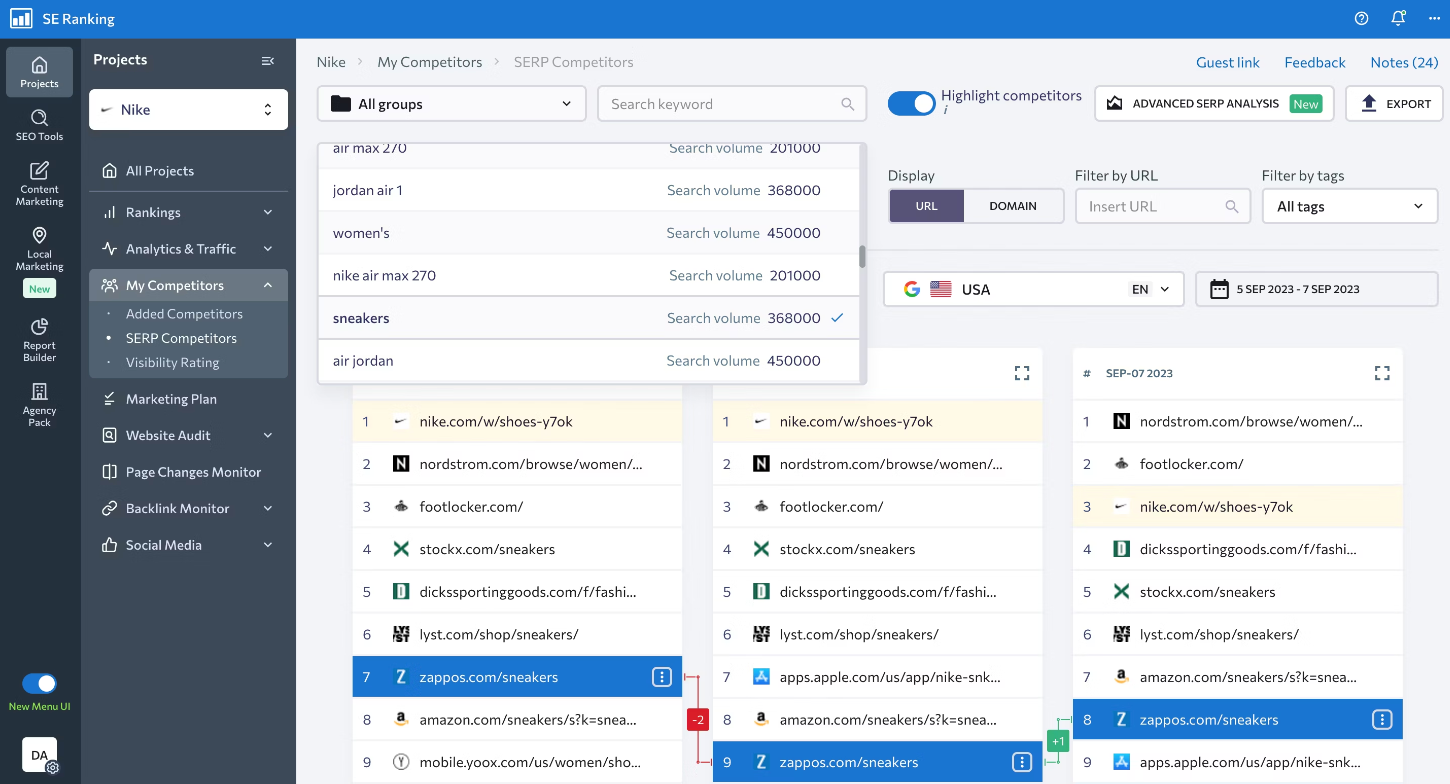This screenshot has height=784, width=1450.
Task: Toggle the New Menu UI switch
Action: coord(39,684)
